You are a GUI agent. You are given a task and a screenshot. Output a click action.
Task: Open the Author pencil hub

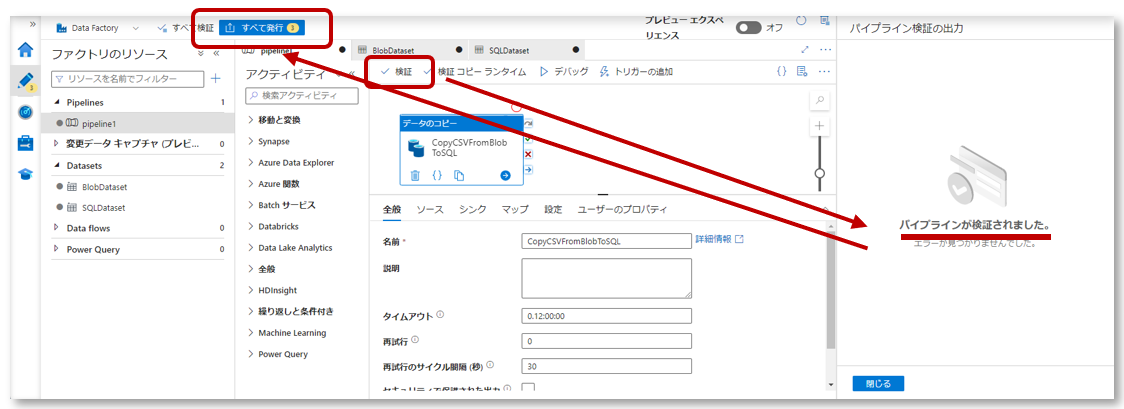coord(26,80)
